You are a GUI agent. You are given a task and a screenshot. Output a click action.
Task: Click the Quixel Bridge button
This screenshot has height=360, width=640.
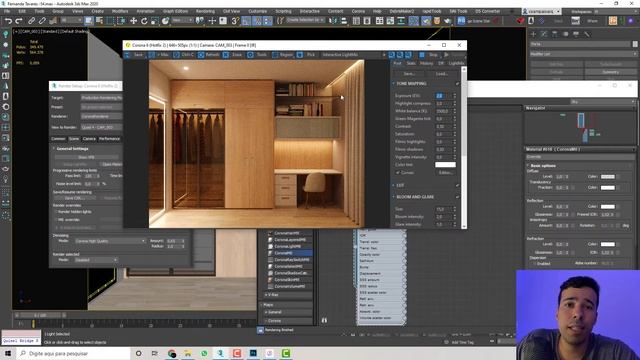click(21, 340)
